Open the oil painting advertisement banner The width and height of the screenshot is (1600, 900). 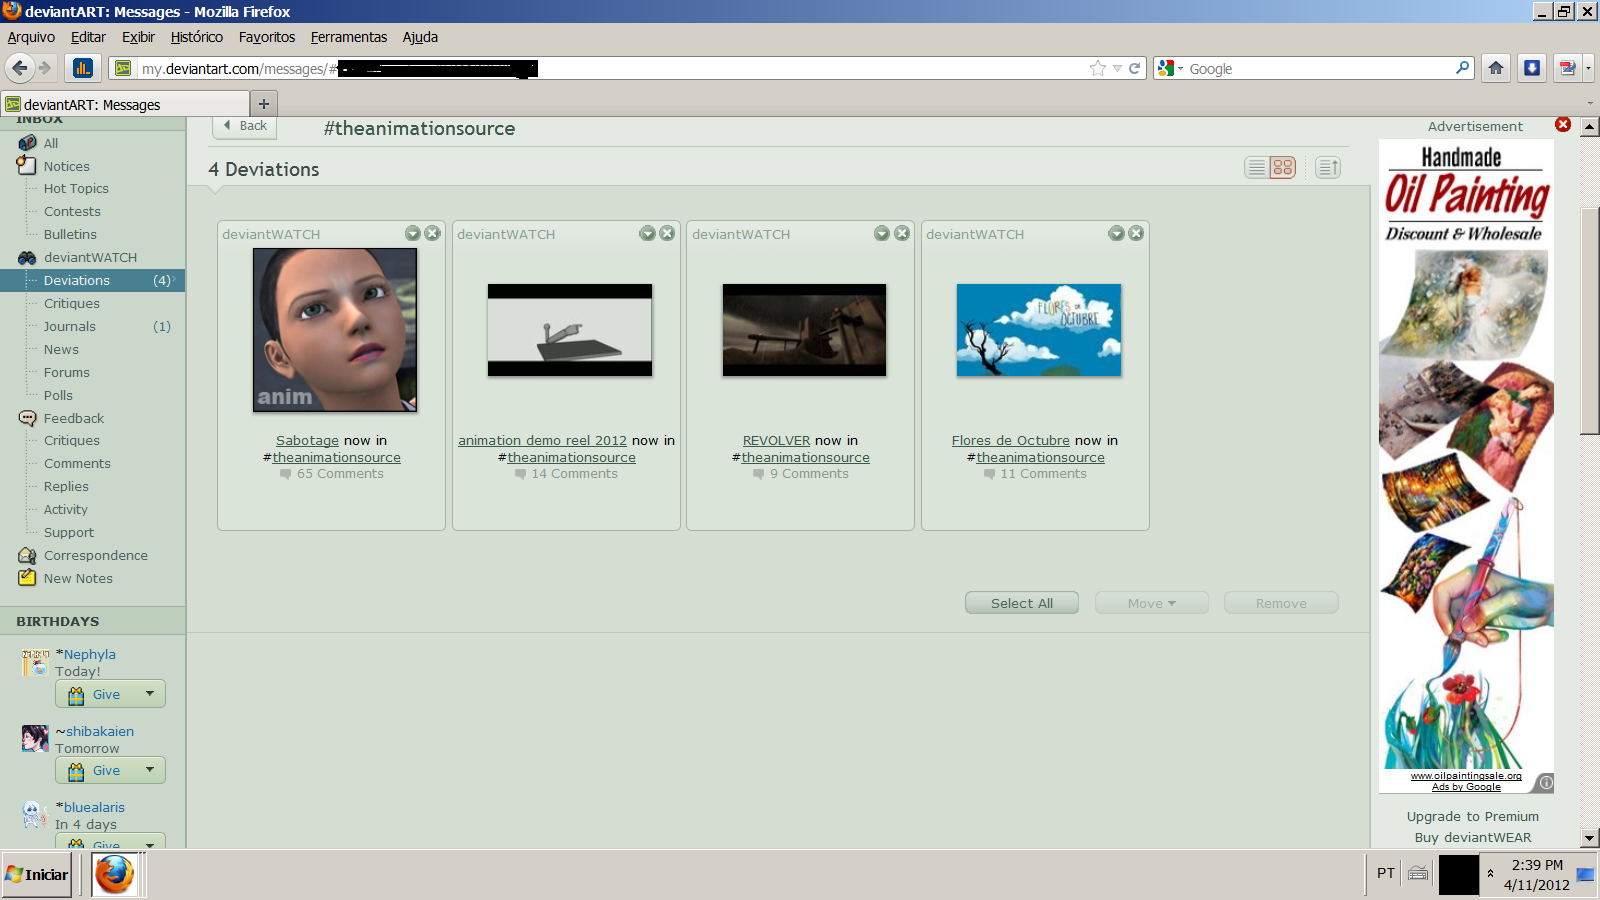[x=1466, y=465]
